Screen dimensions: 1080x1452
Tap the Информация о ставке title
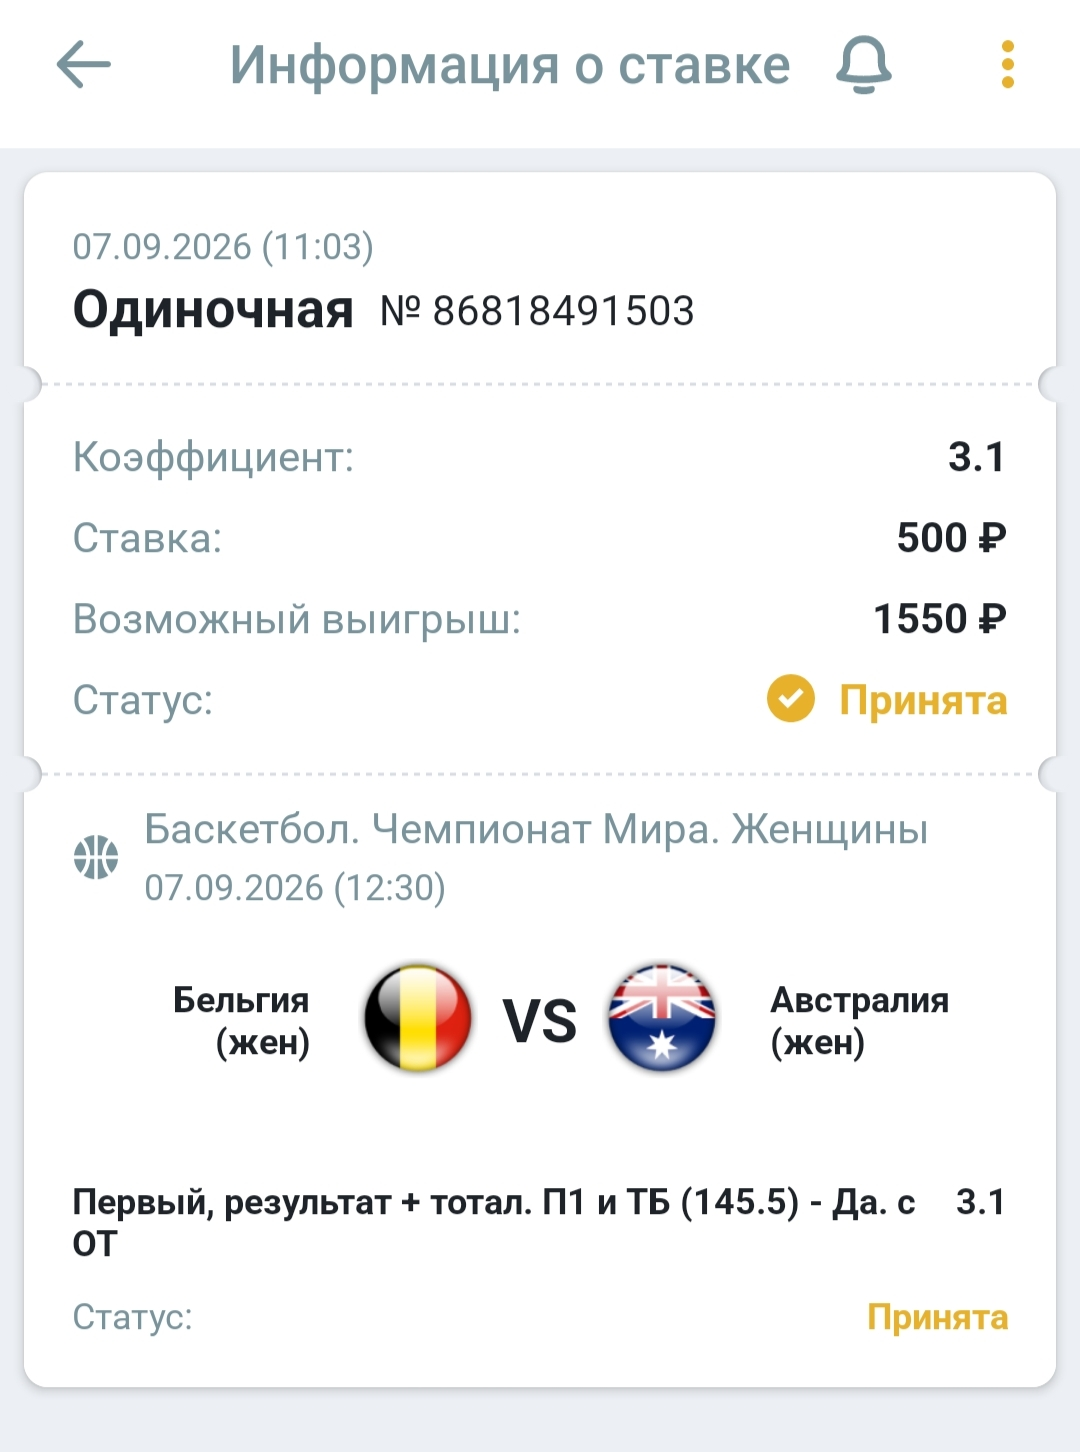[x=510, y=65]
